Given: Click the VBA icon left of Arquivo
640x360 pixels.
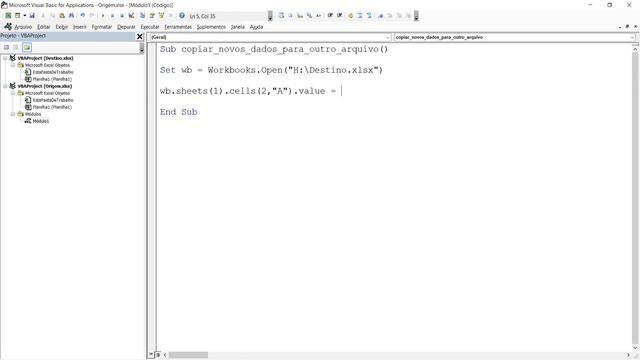Looking at the screenshot, I should [8, 27].
